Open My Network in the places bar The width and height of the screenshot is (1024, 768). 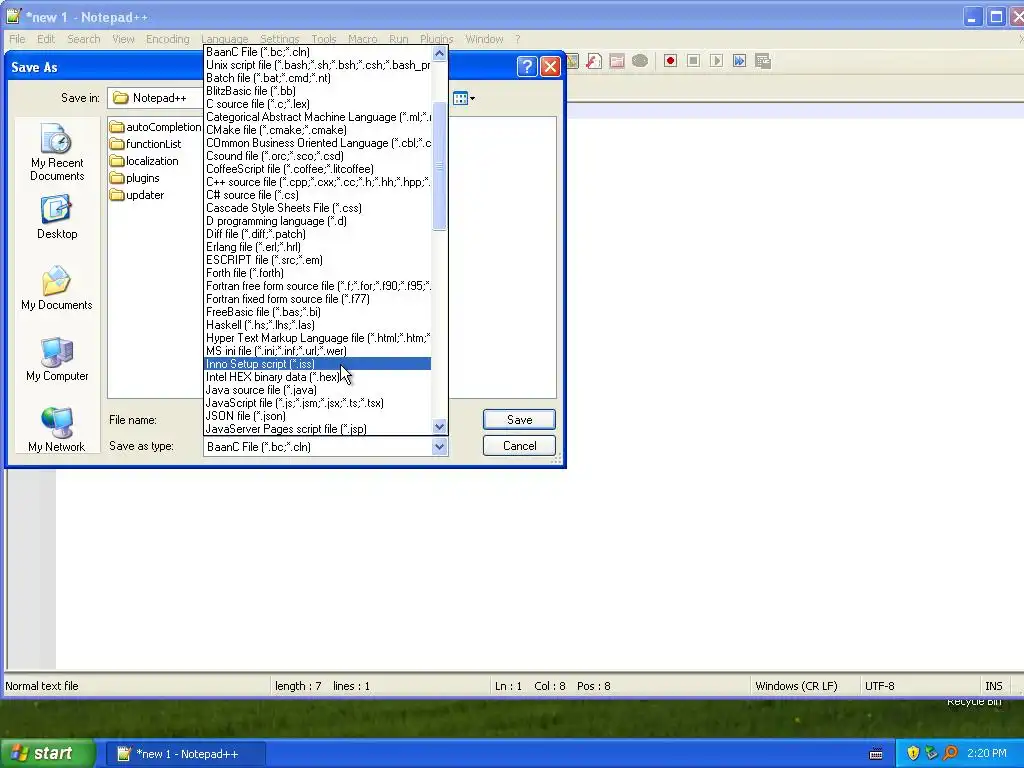tap(57, 429)
